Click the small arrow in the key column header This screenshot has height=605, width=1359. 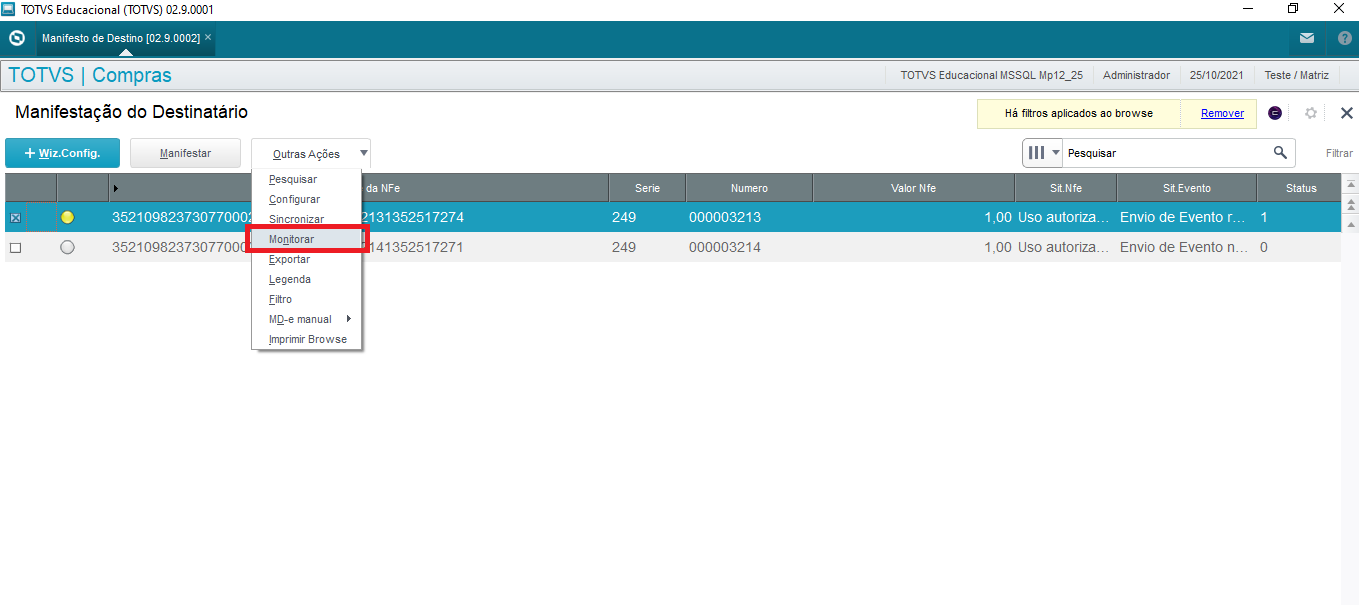click(x=116, y=188)
